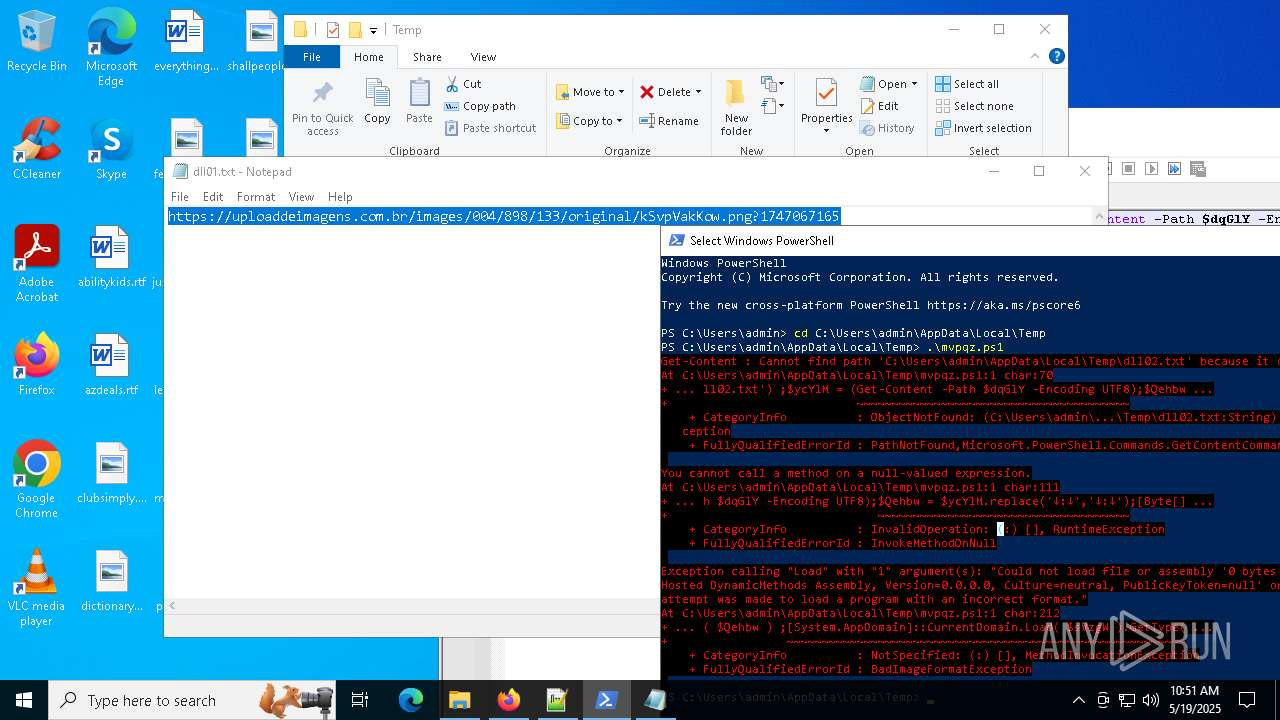Click the PowerShell window title bar icon
This screenshot has height=720, width=1280.
677,240
